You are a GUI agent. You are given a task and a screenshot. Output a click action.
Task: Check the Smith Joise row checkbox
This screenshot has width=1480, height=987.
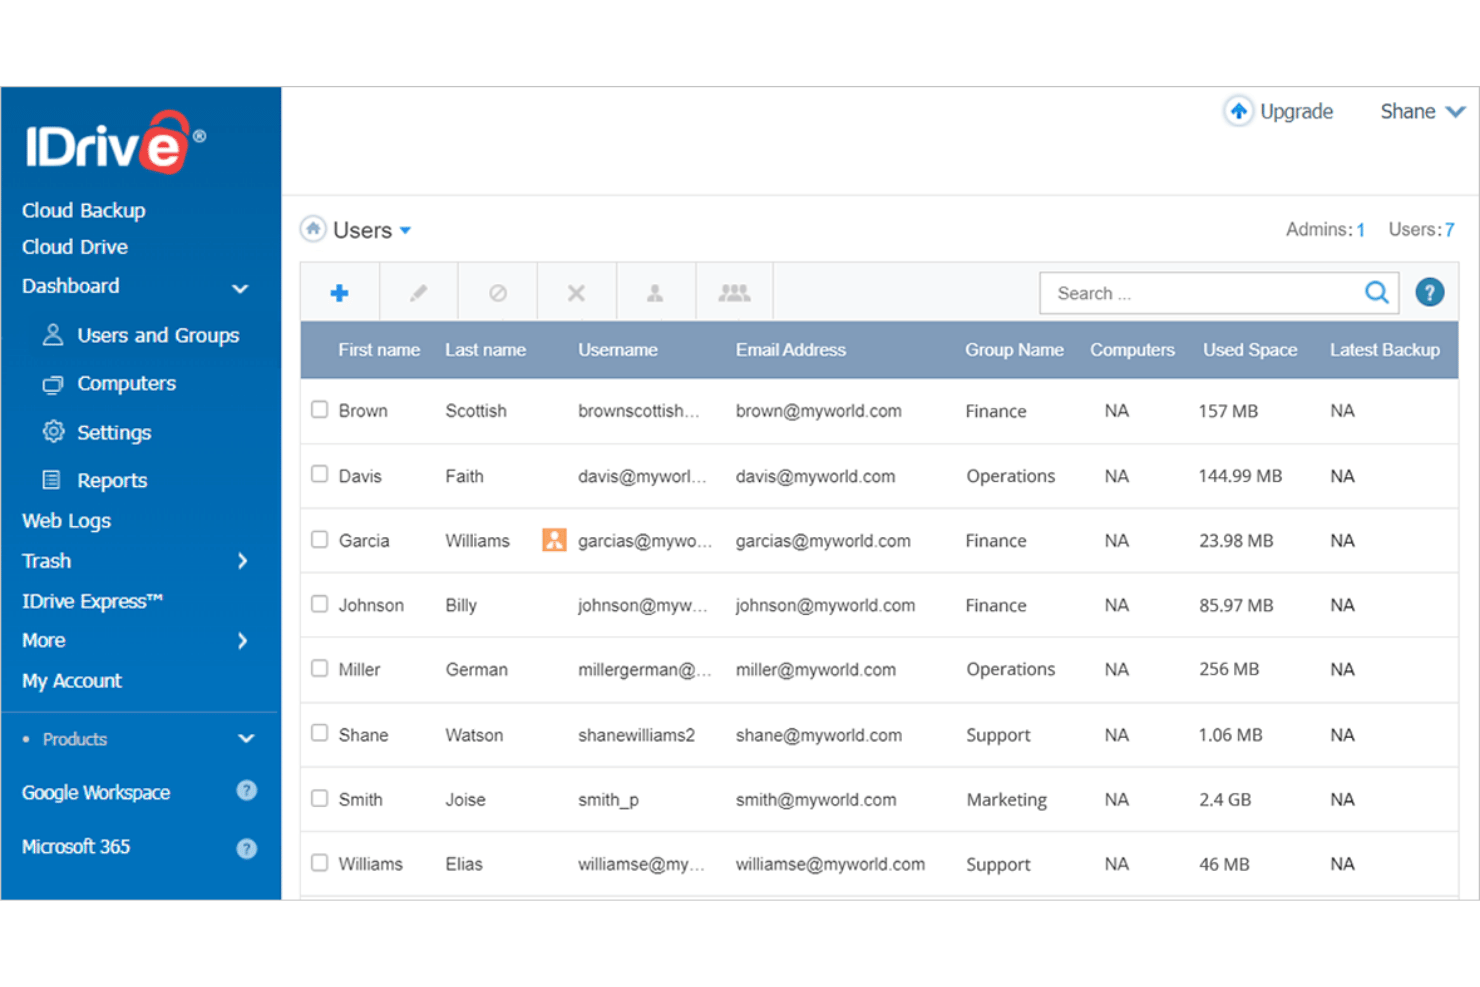(x=320, y=798)
